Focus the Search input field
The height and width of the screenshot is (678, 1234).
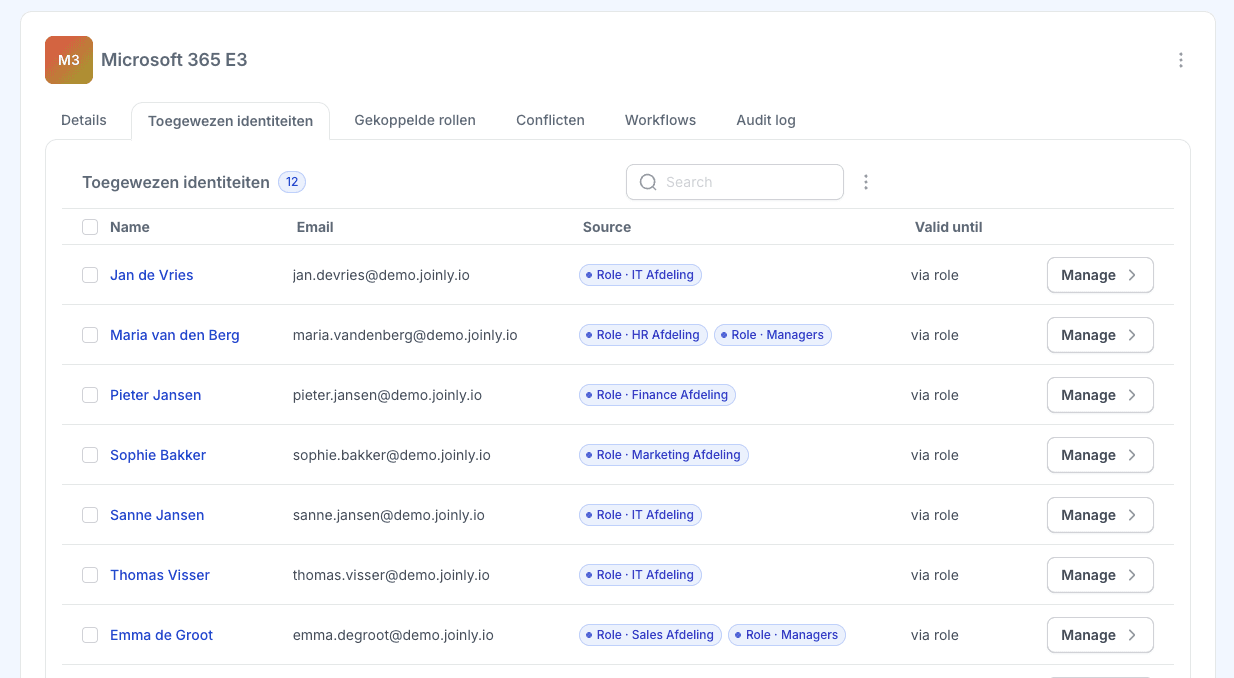coord(735,182)
